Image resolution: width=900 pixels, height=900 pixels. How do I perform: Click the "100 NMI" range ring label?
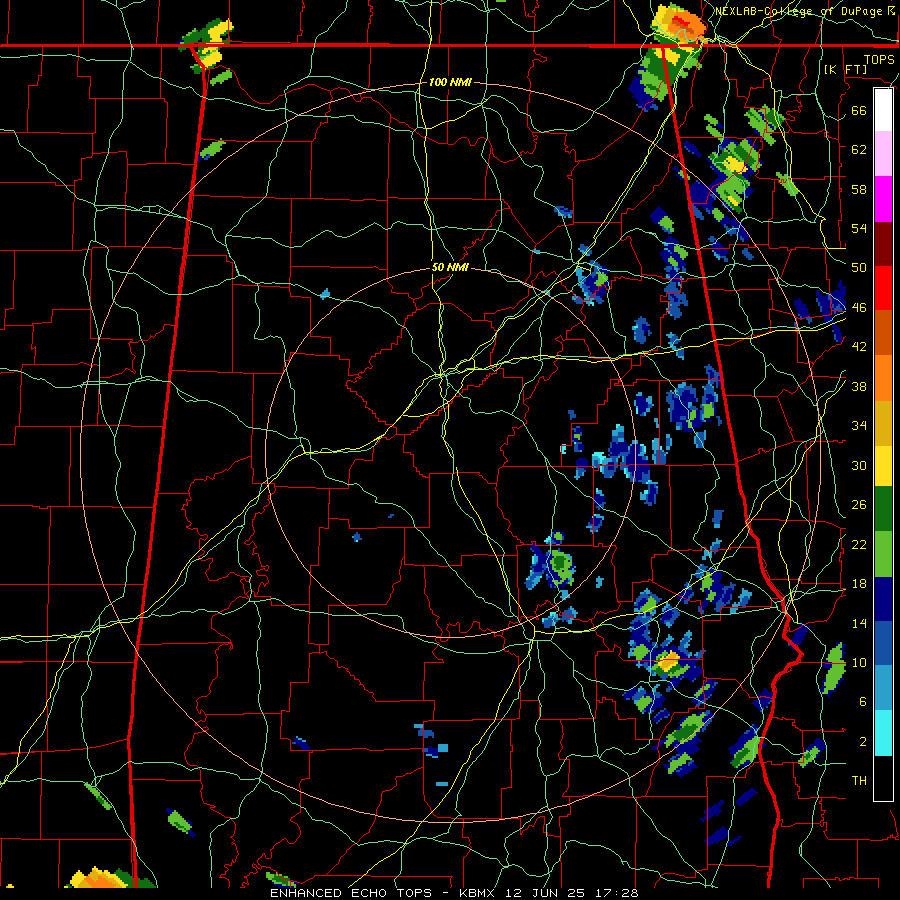tap(450, 83)
